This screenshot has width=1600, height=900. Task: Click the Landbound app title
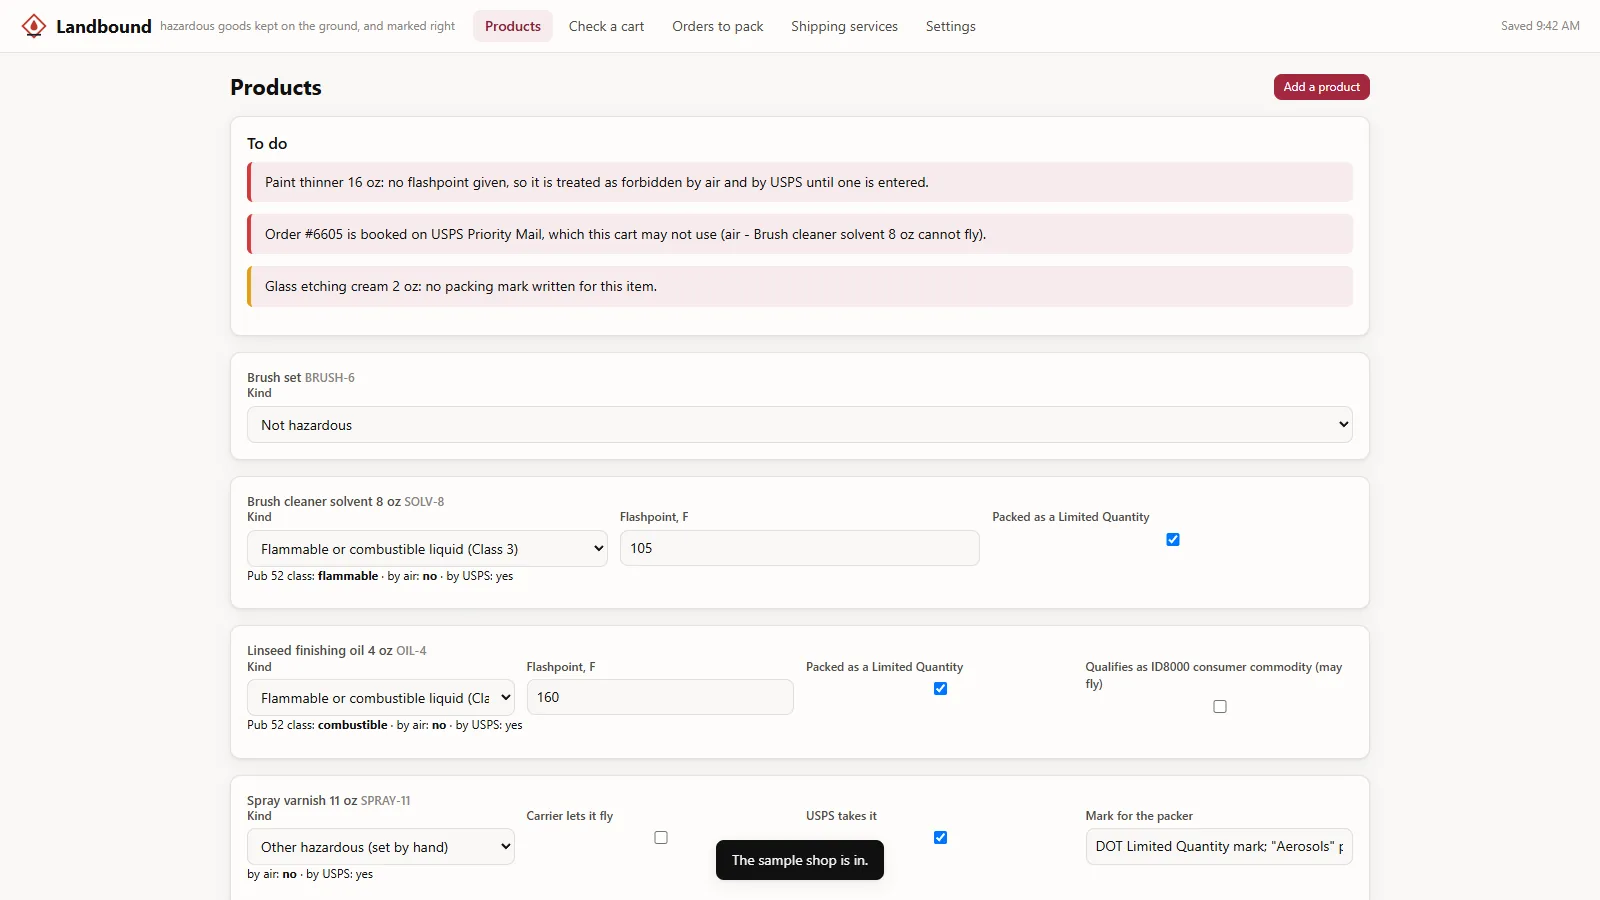[104, 26]
